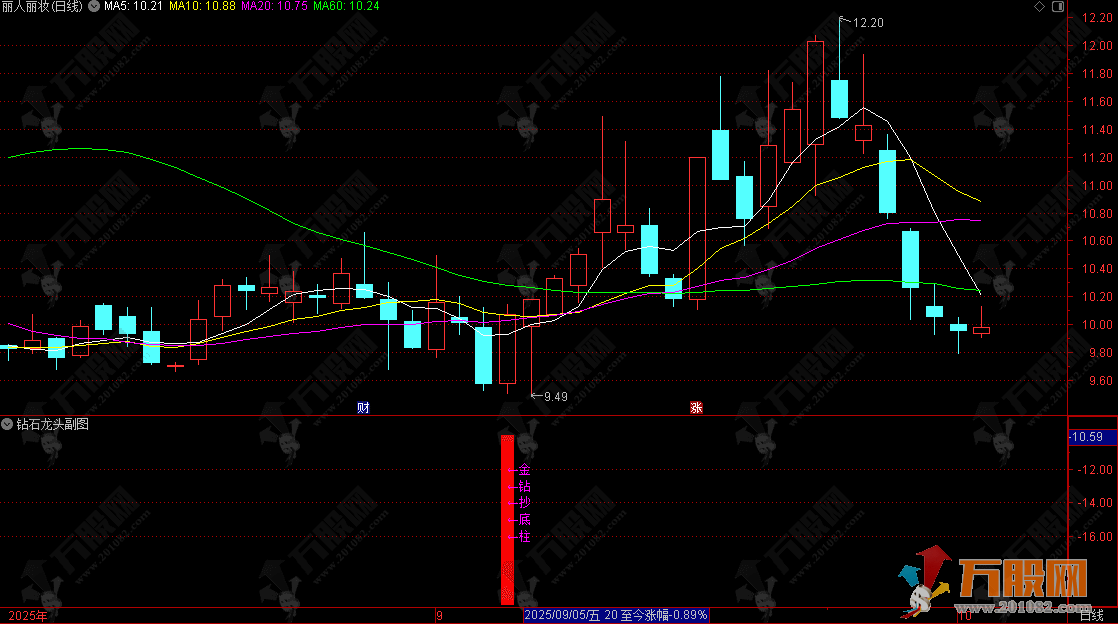Open the dropdown beside 丽人丽妆(日线) title
The image size is (1118, 624).
click(94, 7)
